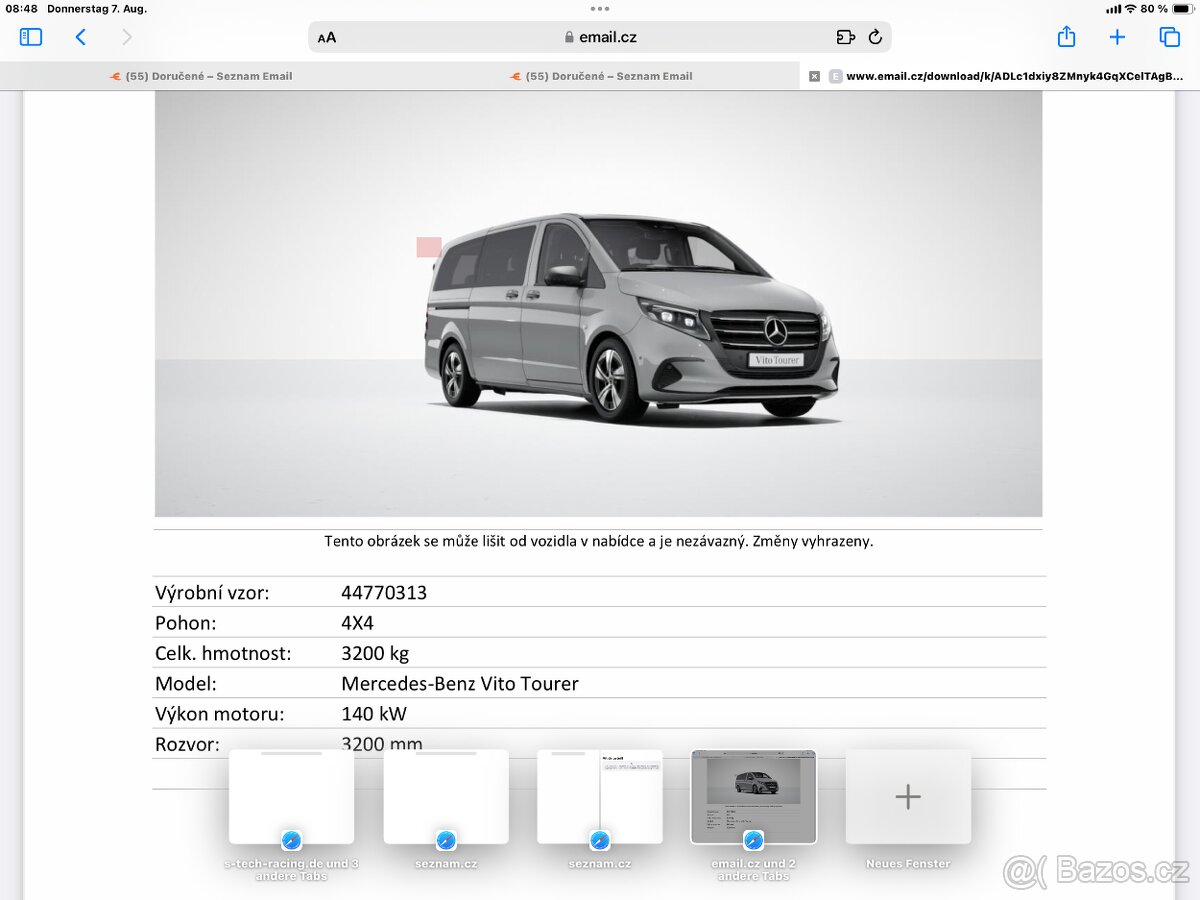The image size is (1200, 900).
Task: Select the Model label
Action: (x=186, y=684)
